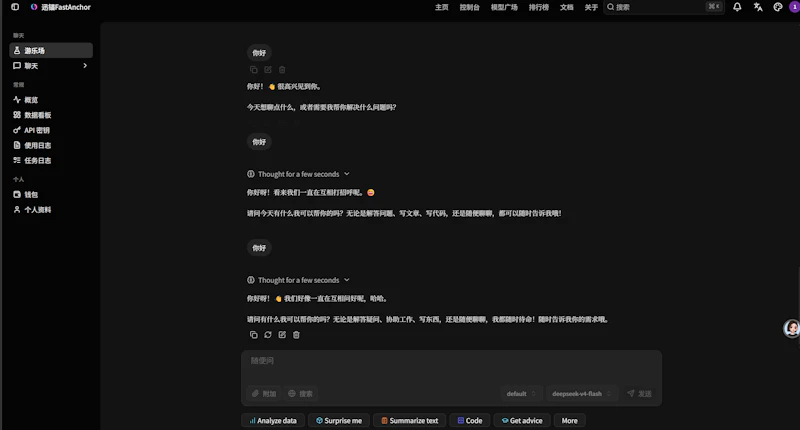Go to 排行榜 in the top navigation

click(x=538, y=7)
